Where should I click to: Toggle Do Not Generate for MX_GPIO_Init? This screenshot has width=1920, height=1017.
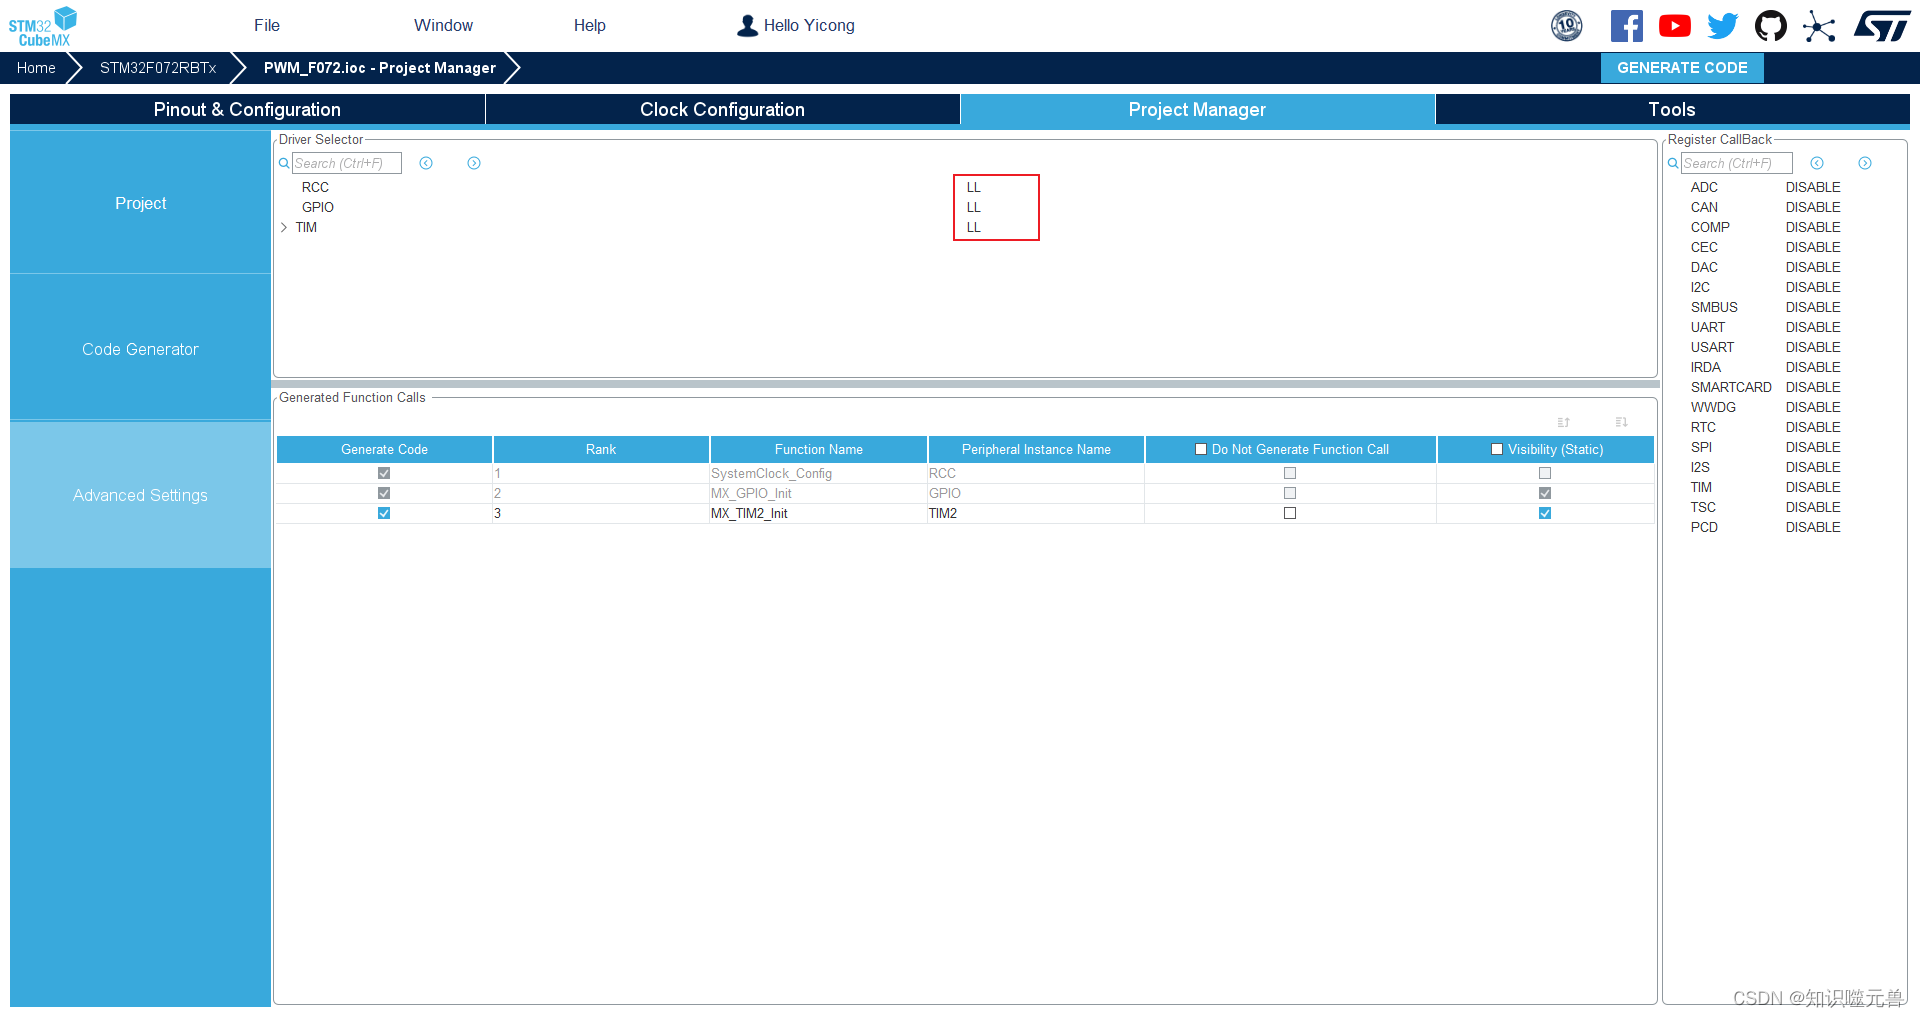(1290, 493)
